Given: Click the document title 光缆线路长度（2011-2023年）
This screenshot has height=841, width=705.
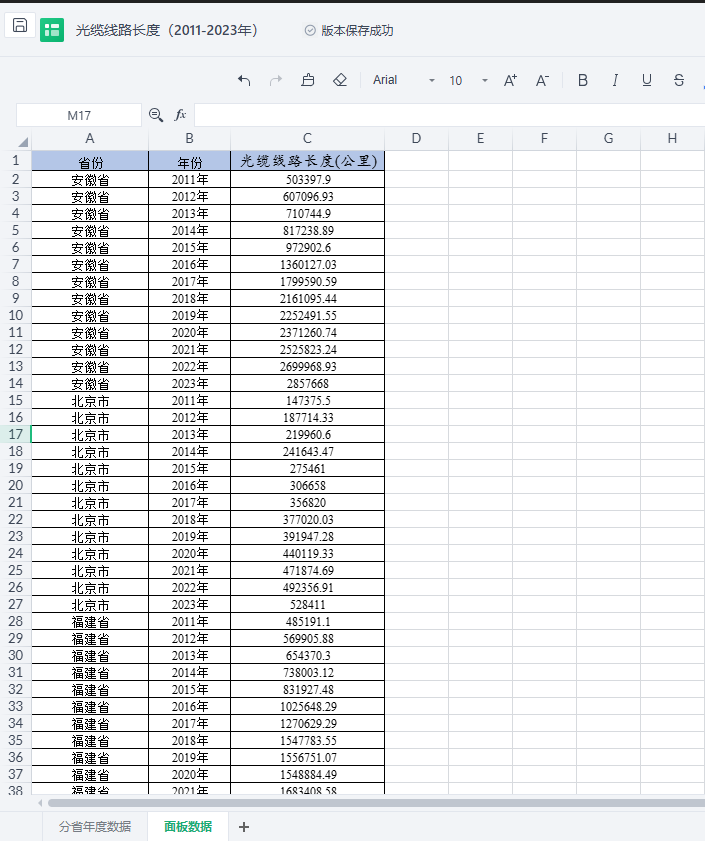Looking at the screenshot, I should [x=166, y=30].
